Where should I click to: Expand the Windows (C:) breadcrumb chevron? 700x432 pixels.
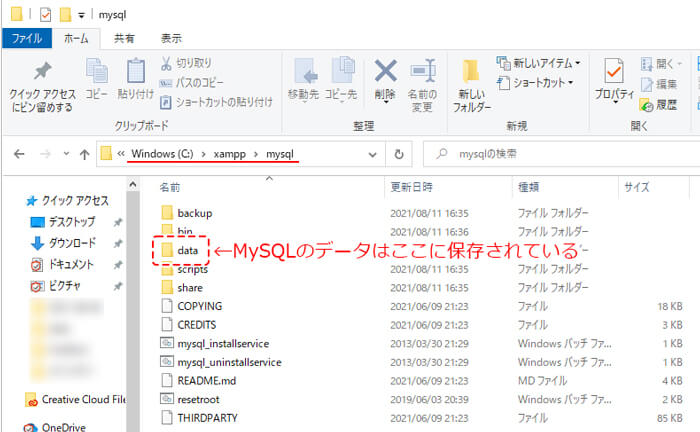tap(204, 154)
